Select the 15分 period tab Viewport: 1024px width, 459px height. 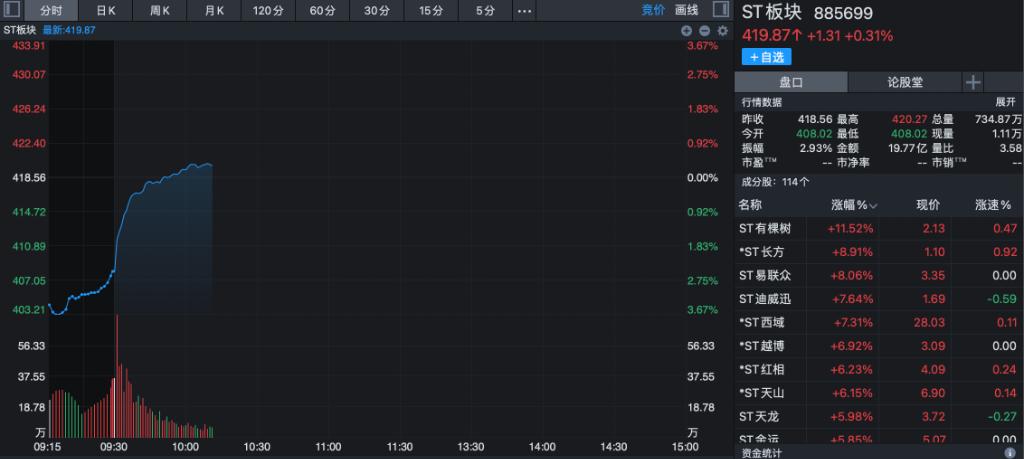[431, 10]
